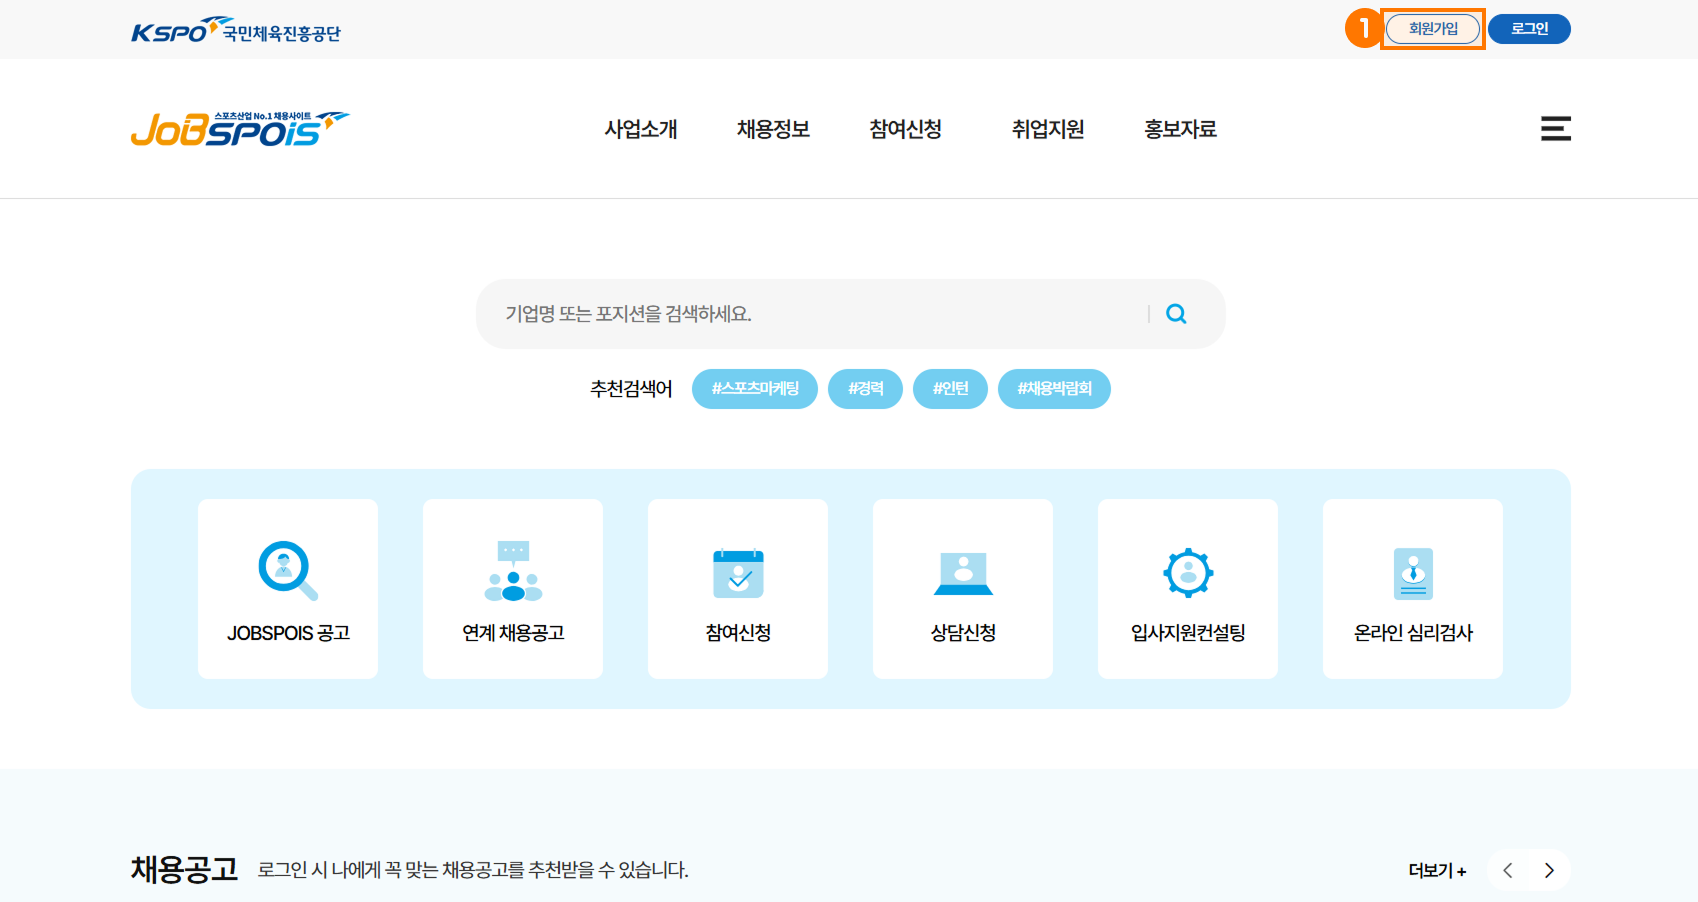Open the 사업소개 menu
Image resolution: width=1698 pixels, height=902 pixels.
641,129
